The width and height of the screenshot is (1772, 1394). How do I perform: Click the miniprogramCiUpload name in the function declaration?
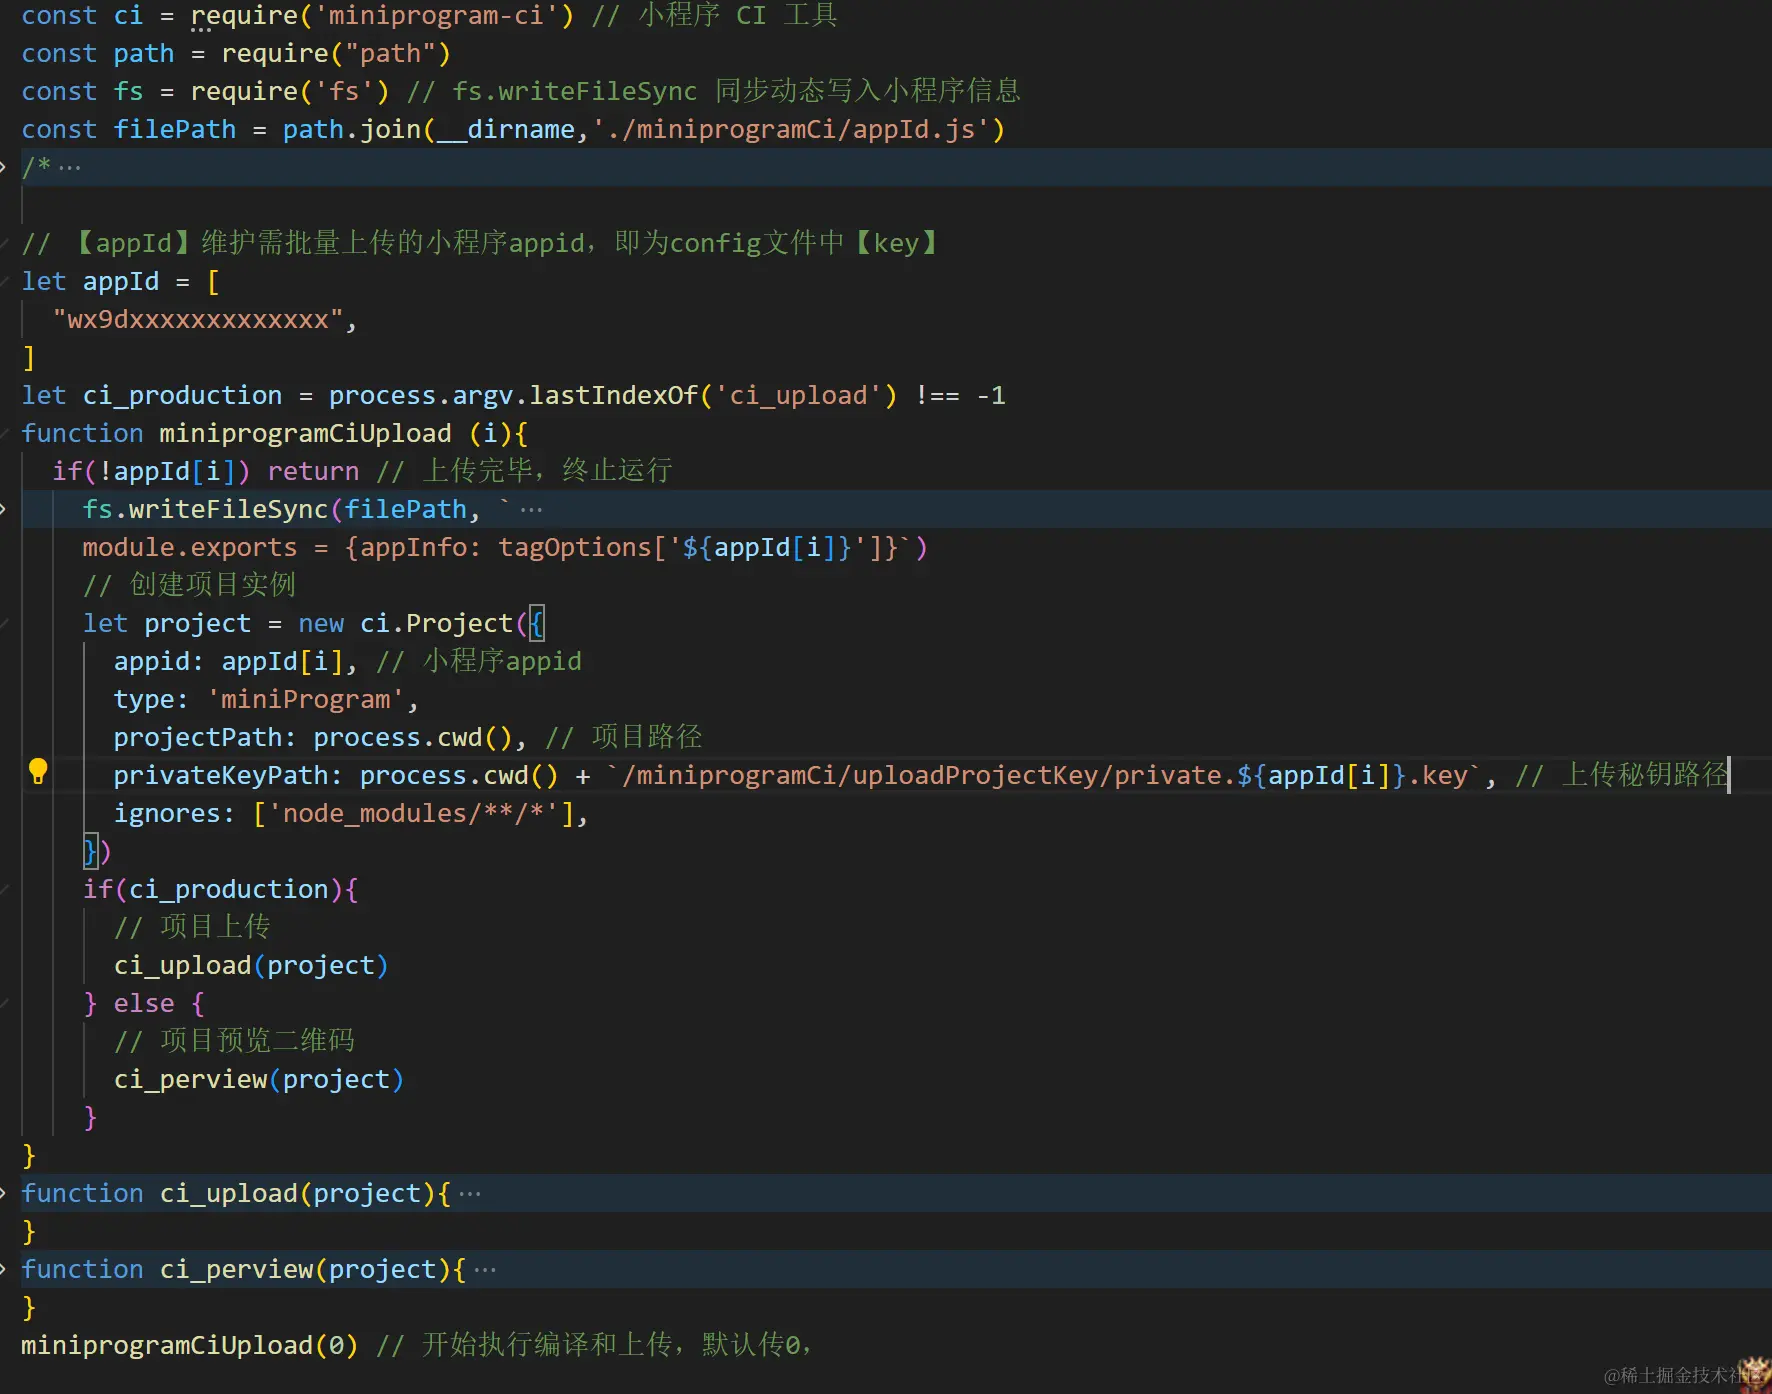(x=305, y=433)
